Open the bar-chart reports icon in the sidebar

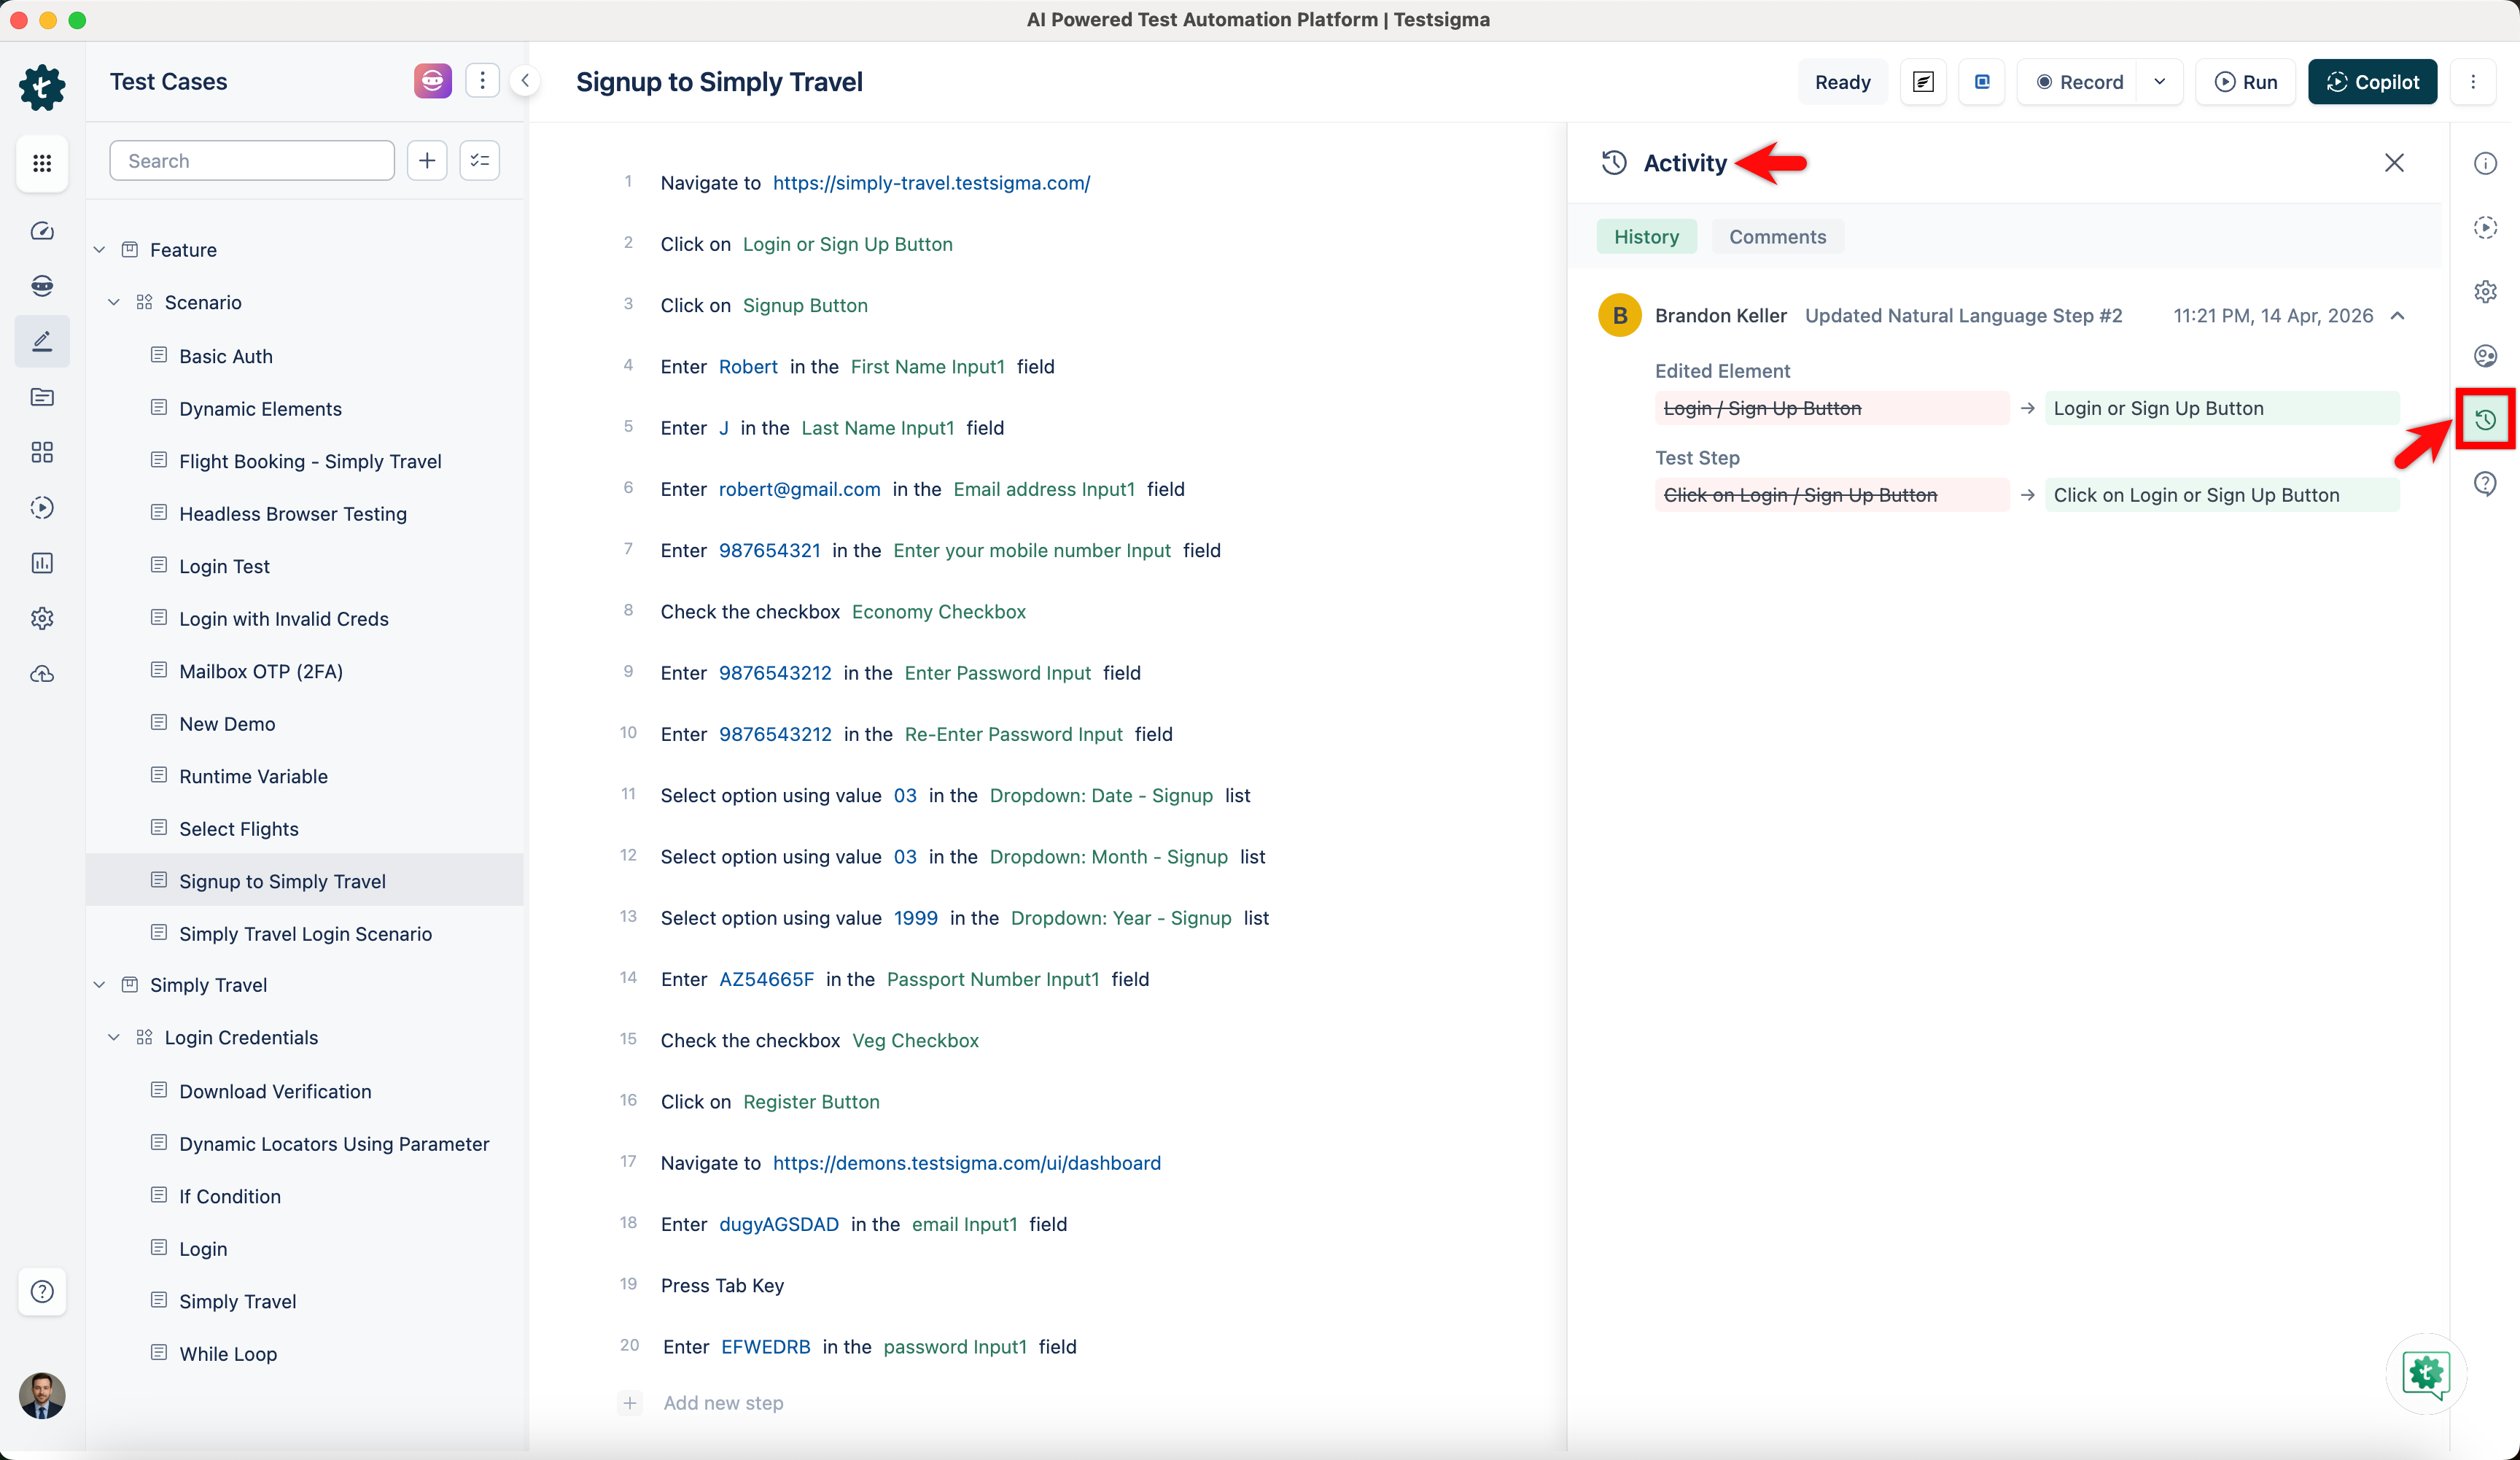click(42, 563)
